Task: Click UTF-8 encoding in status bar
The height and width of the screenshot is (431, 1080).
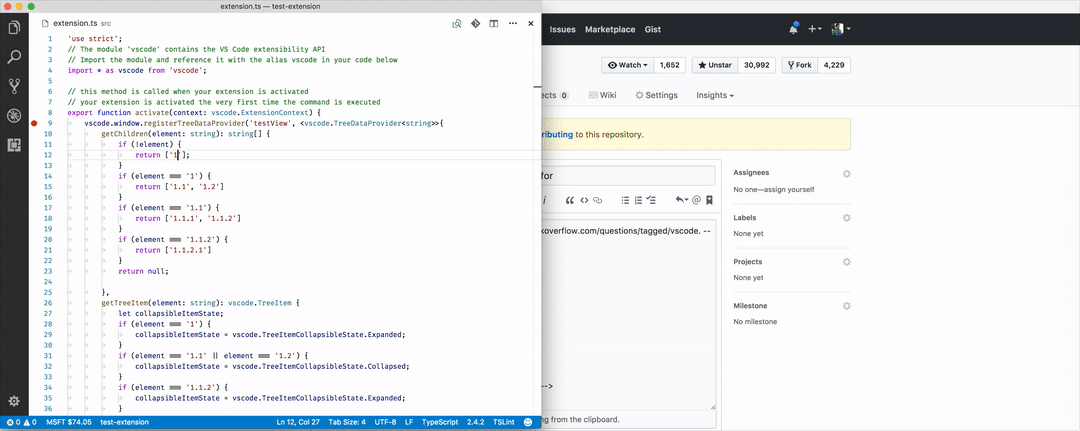Action: click(x=385, y=422)
